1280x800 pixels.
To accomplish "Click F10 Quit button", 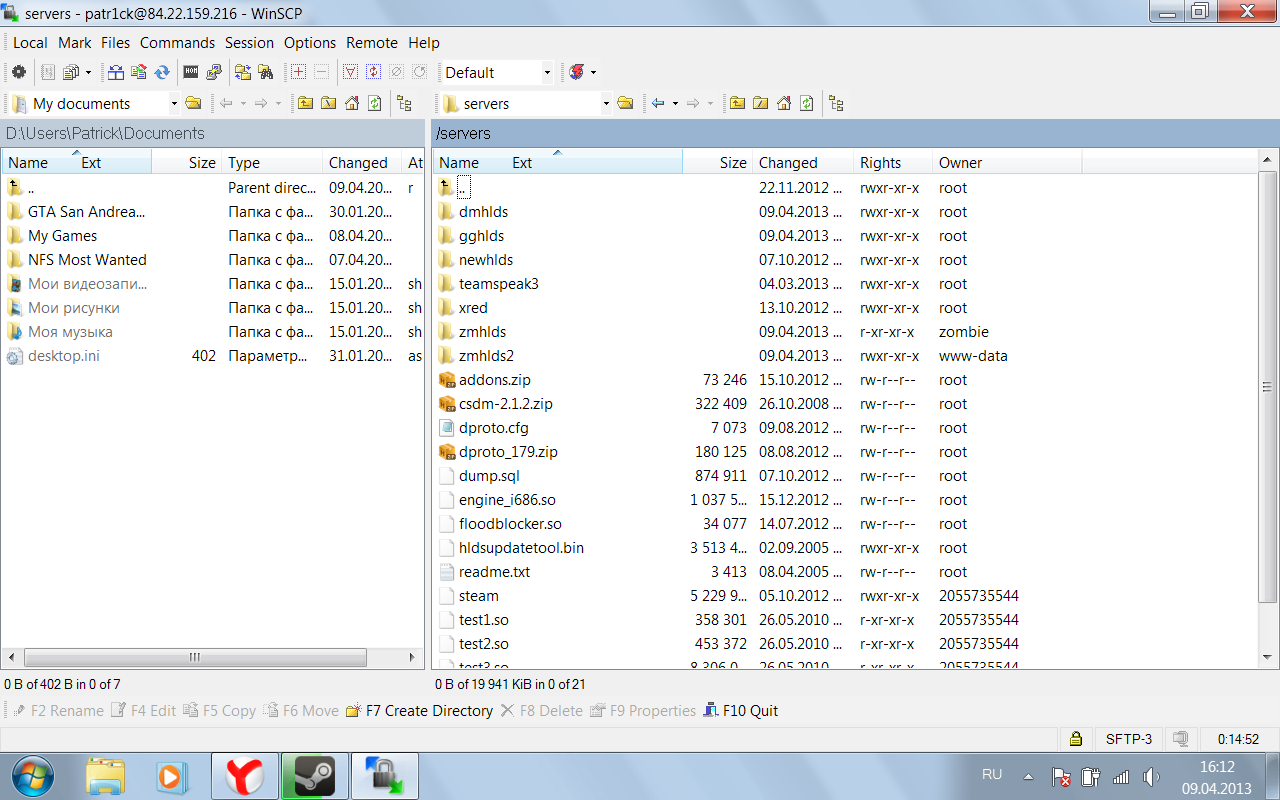I will [x=740, y=711].
